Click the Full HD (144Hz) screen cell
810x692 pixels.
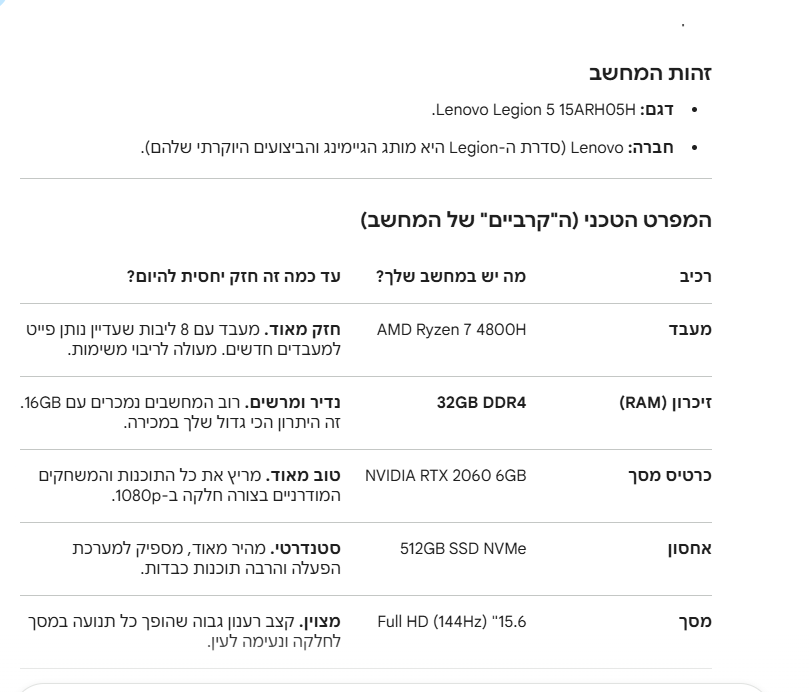click(x=451, y=622)
